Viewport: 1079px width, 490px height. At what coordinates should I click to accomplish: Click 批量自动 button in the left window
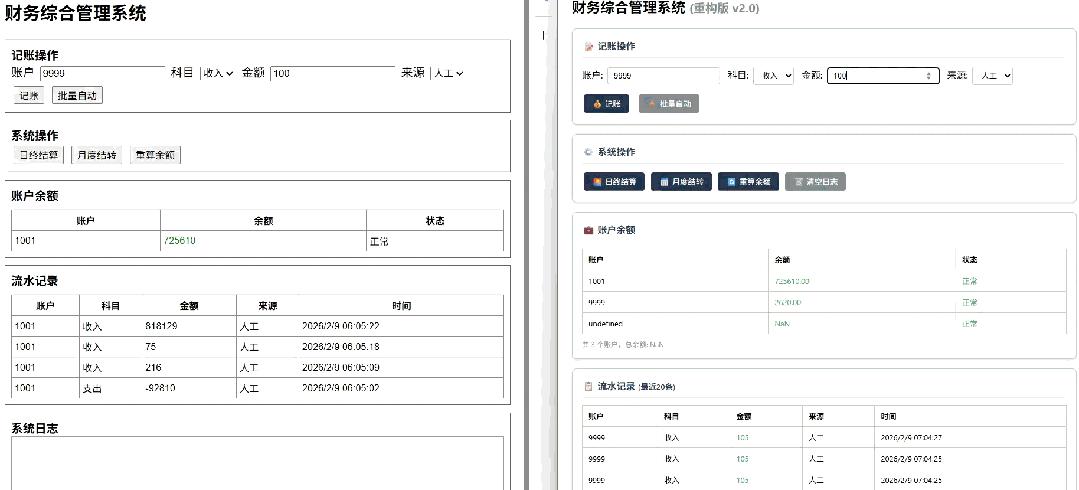click(x=77, y=96)
